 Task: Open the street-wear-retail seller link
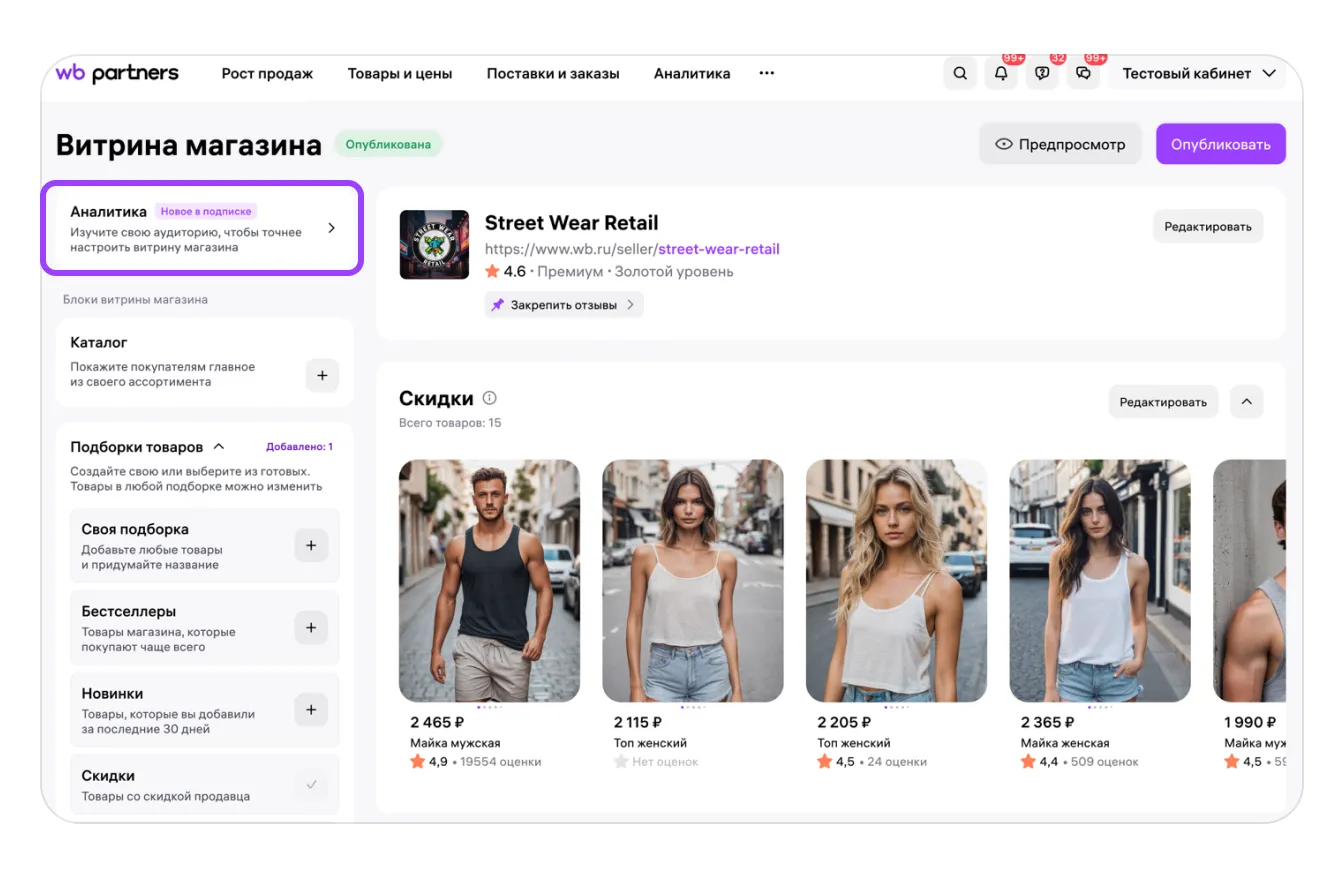tap(718, 249)
